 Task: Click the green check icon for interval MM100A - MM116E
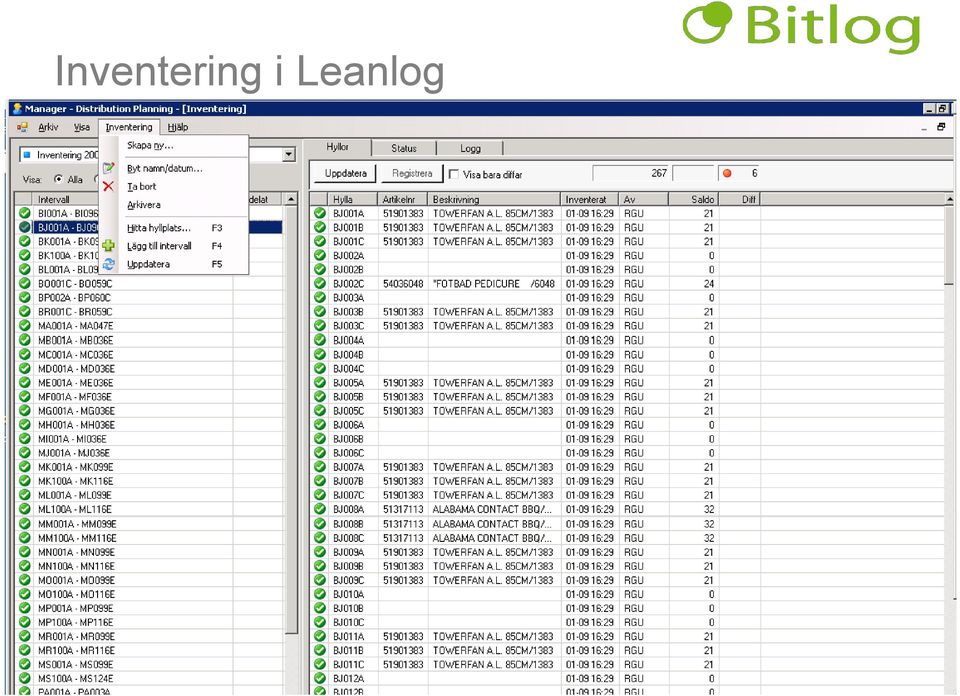tap(24, 538)
